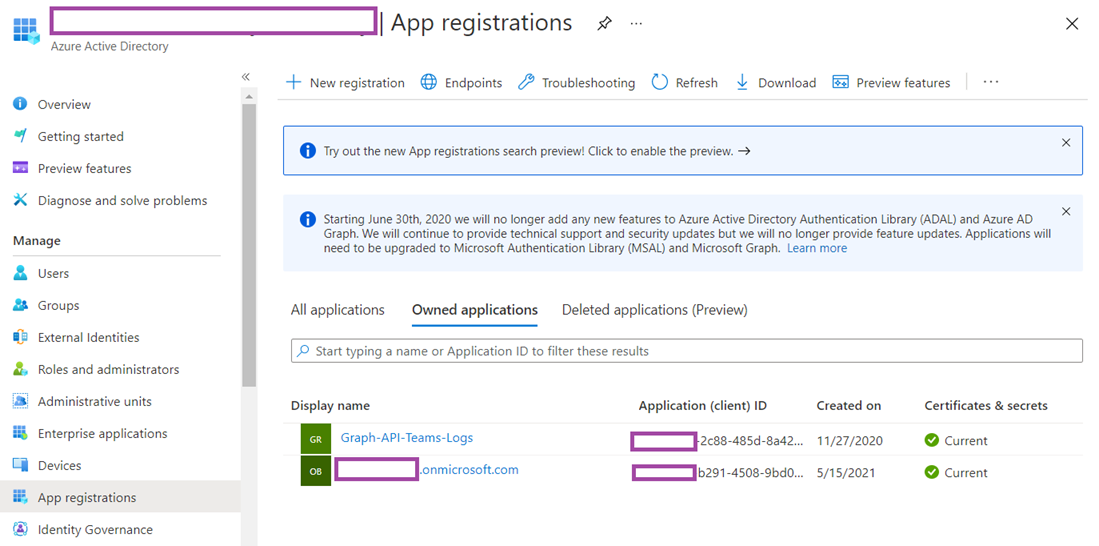Click the left navigation scrollbar thumb
Image resolution: width=1099 pixels, height=546 pixels.
click(249, 245)
